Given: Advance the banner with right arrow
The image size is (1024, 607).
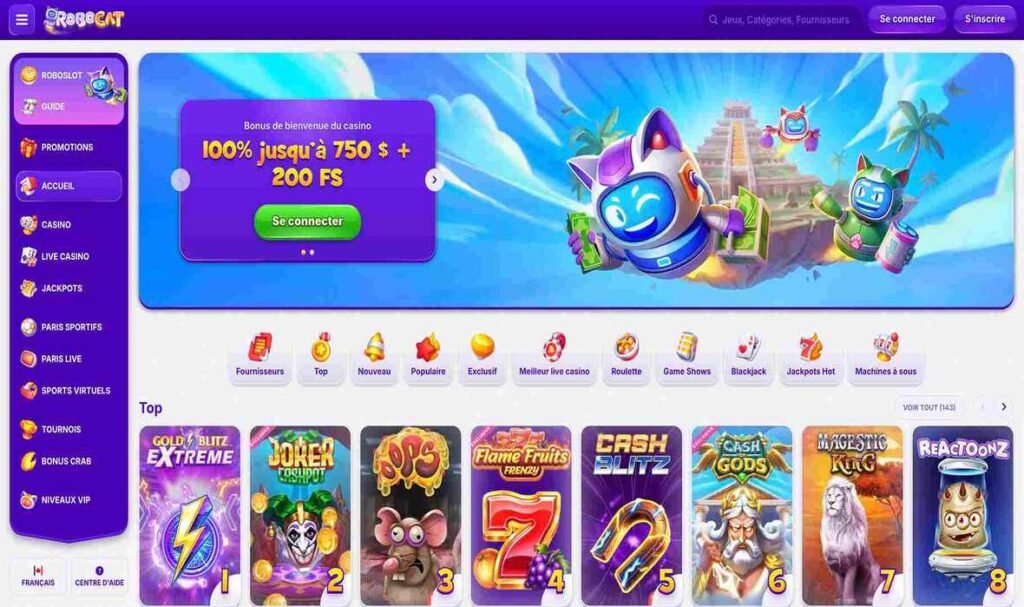Looking at the screenshot, I should 434,180.
